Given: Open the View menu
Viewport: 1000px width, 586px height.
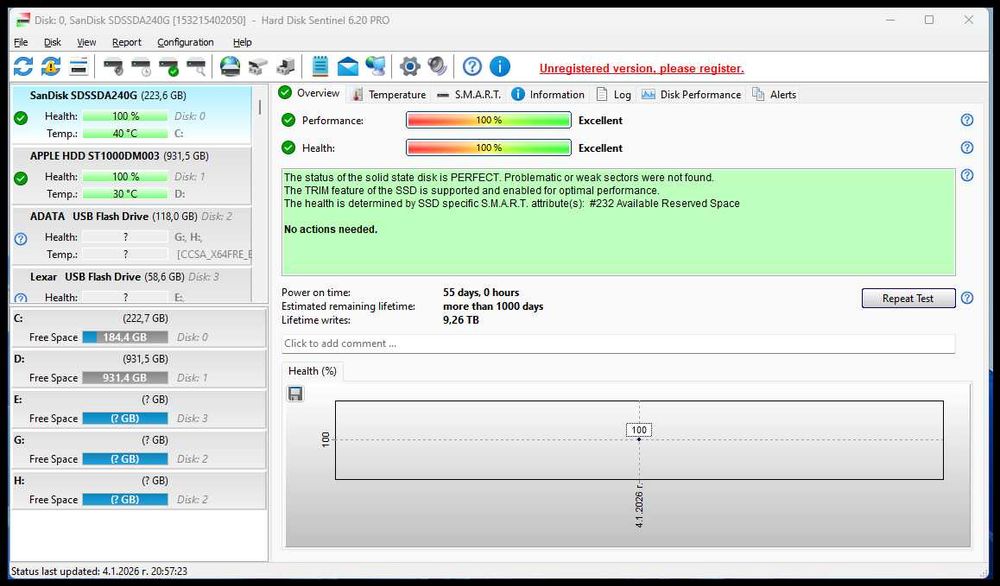Looking at the screenshot, I should [x=86, y=42].
